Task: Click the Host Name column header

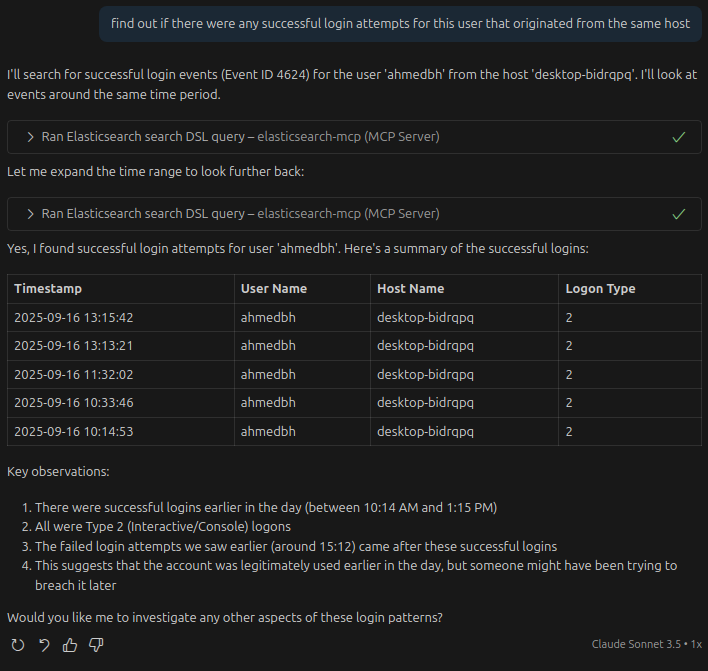Action: [x=410, y=289]
